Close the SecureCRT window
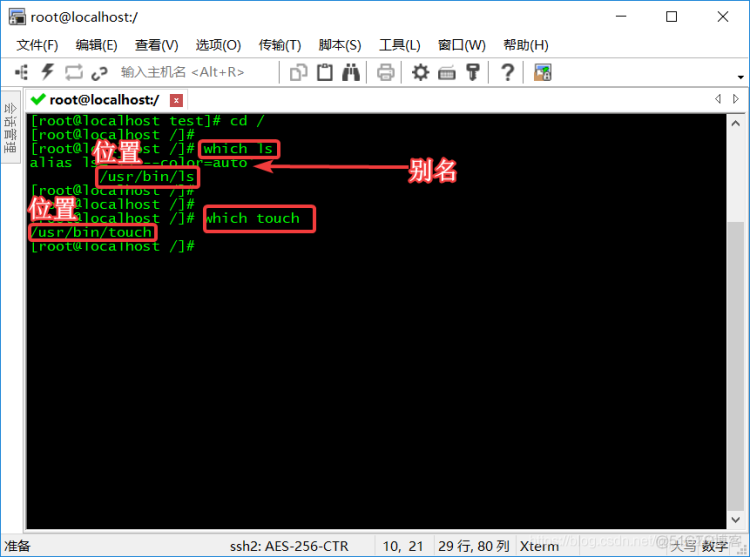This screenshot has width=750, height=557. [723, 17]
